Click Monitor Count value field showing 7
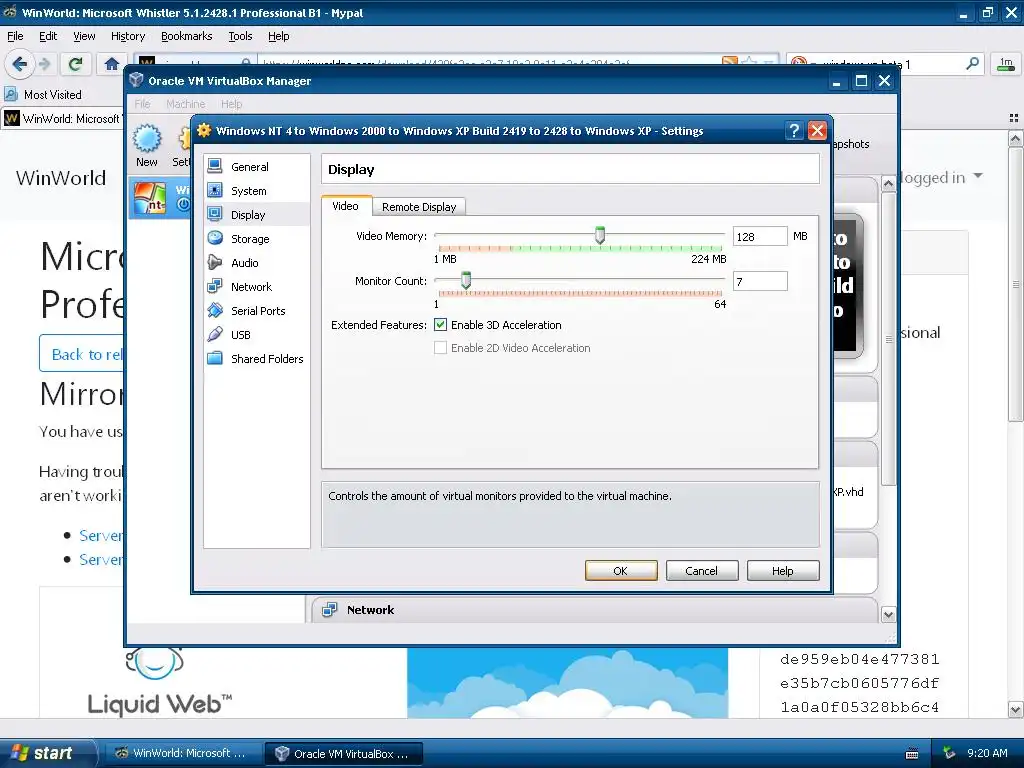1024x768 pixels. [760, 281]
